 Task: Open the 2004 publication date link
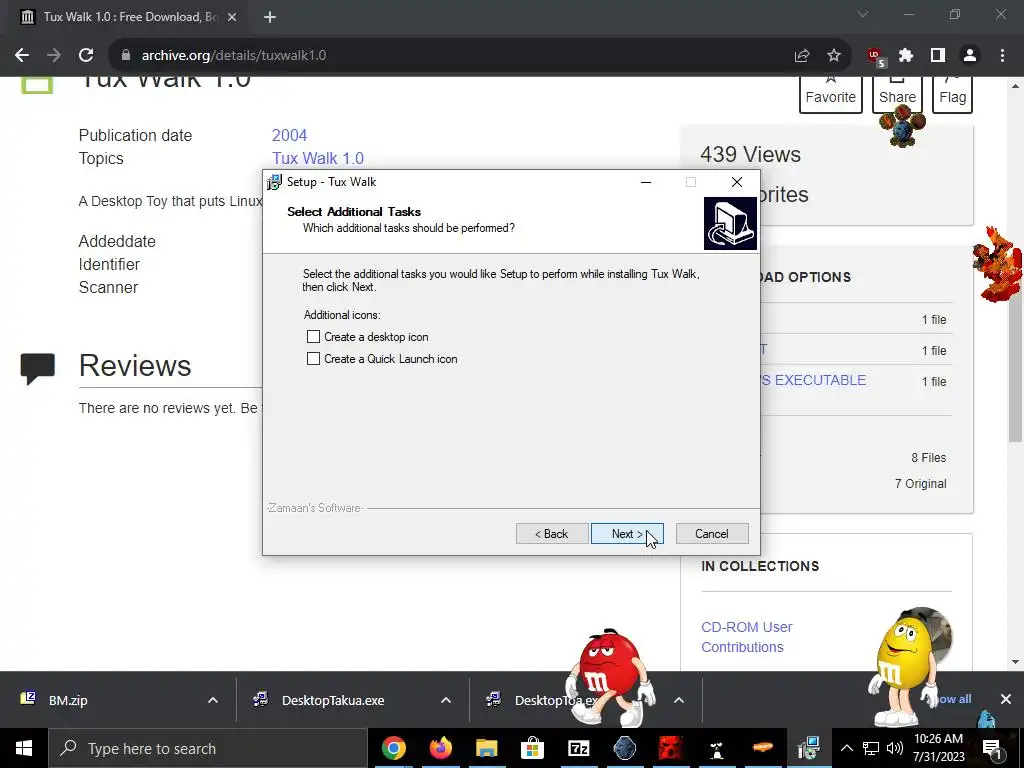(x=289, y=135)
